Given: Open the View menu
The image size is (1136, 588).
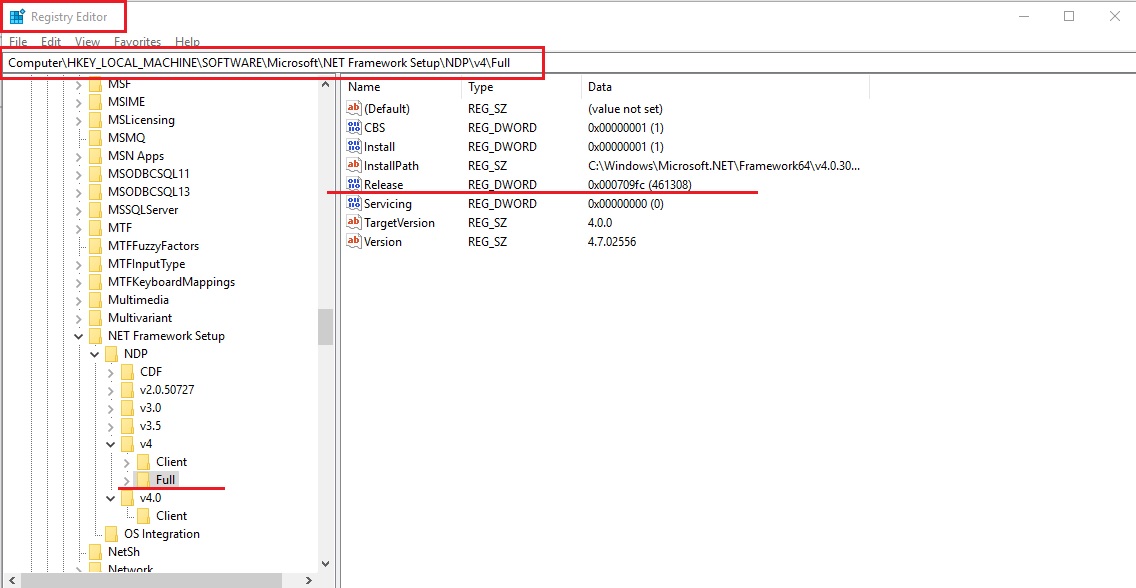Looking at the screenshot, I should 88,42.
